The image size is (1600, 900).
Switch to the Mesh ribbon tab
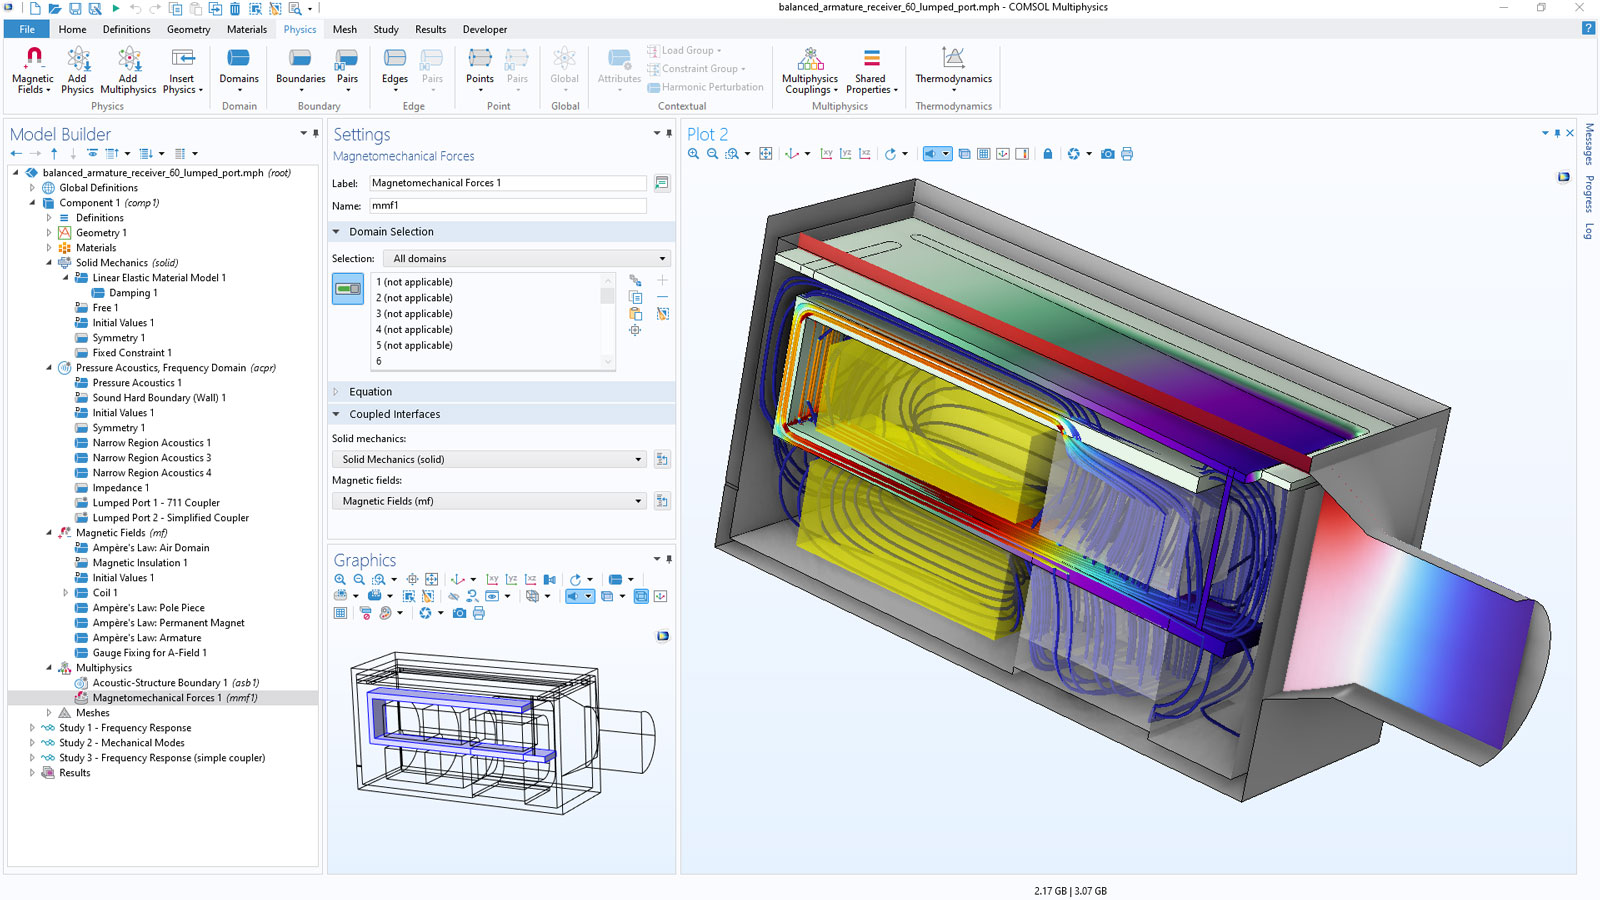(344, 29)
